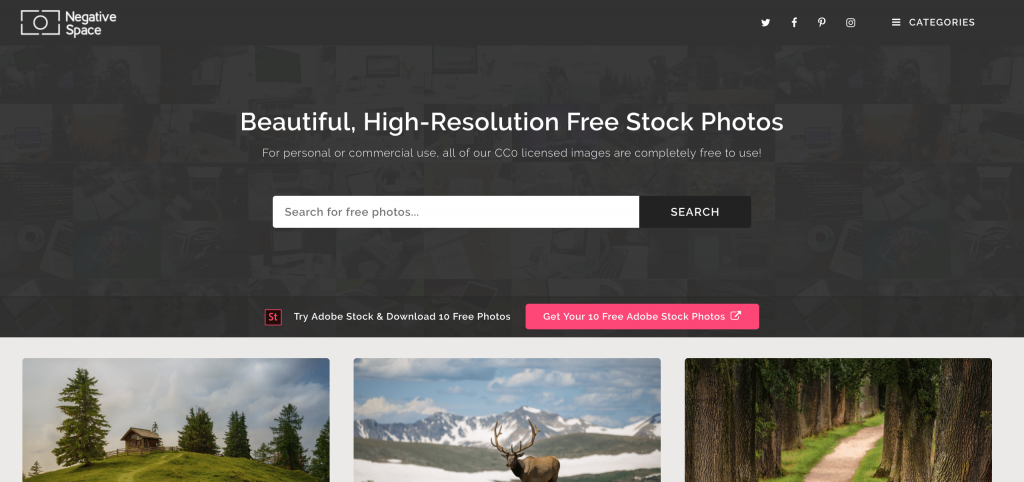Click the Negative Space camera logo
Viewport: 1024px width, 482px height.
point(40,23)
